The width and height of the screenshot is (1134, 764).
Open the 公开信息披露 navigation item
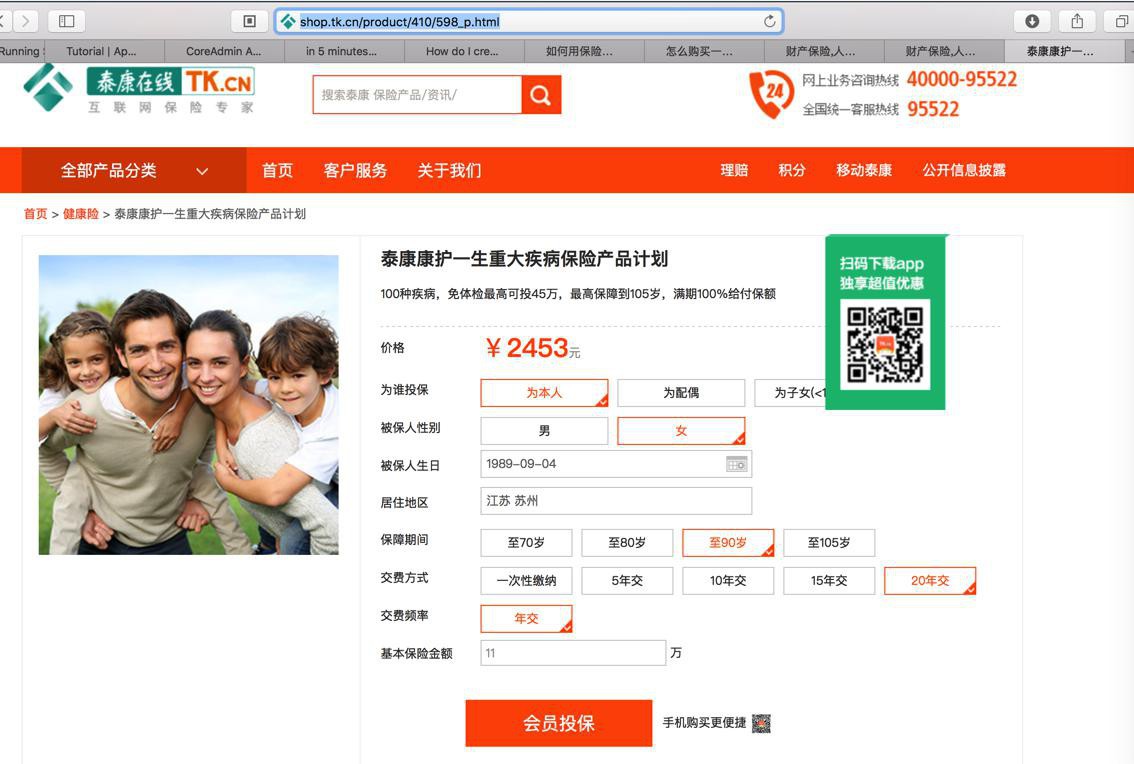(x=963, y=170)
